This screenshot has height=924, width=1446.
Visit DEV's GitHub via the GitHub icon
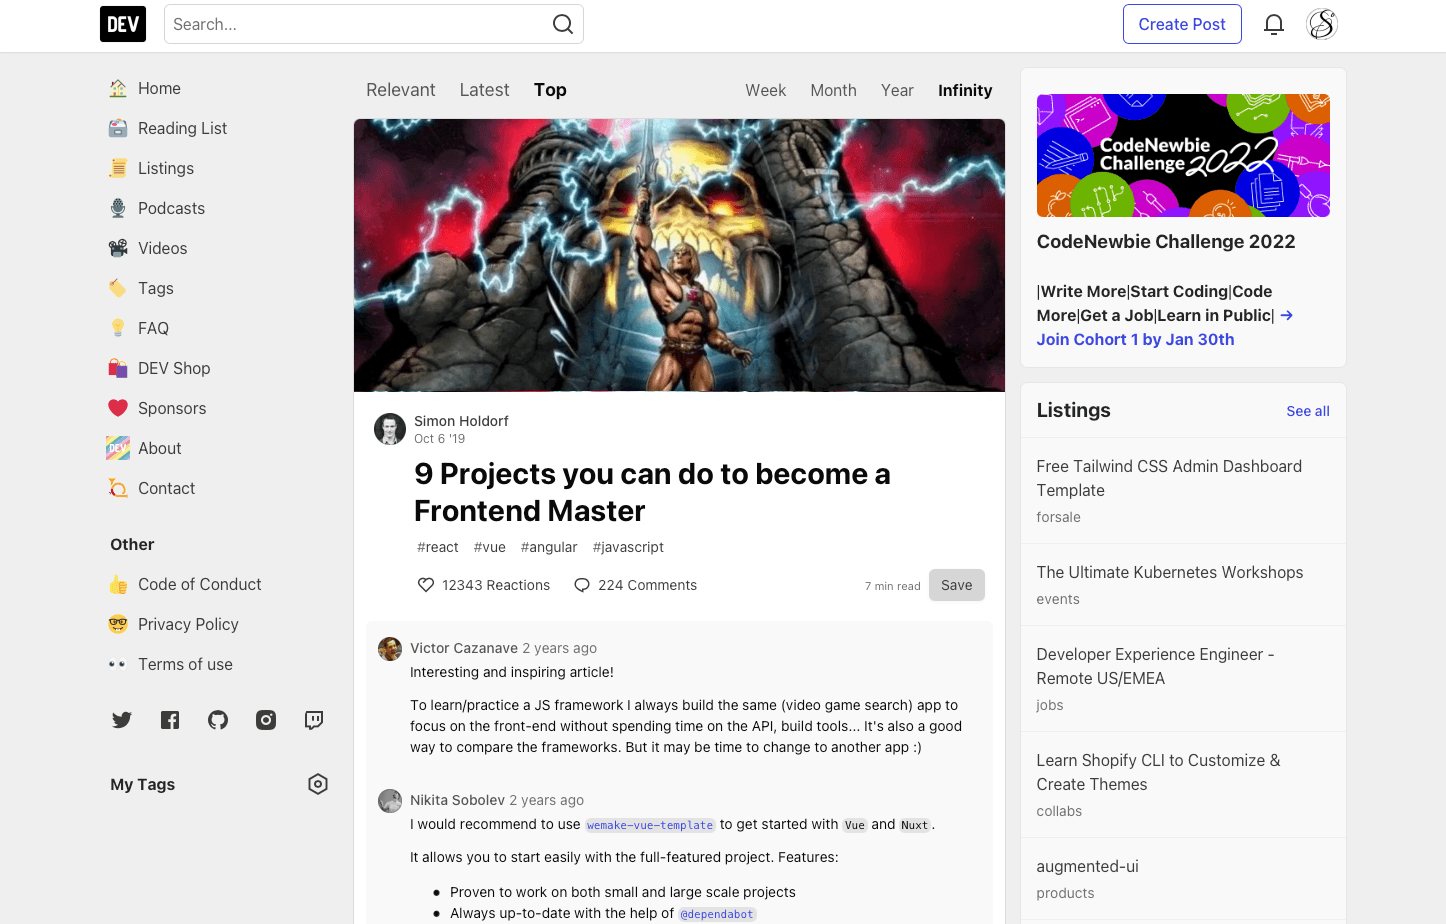(218, 719)
